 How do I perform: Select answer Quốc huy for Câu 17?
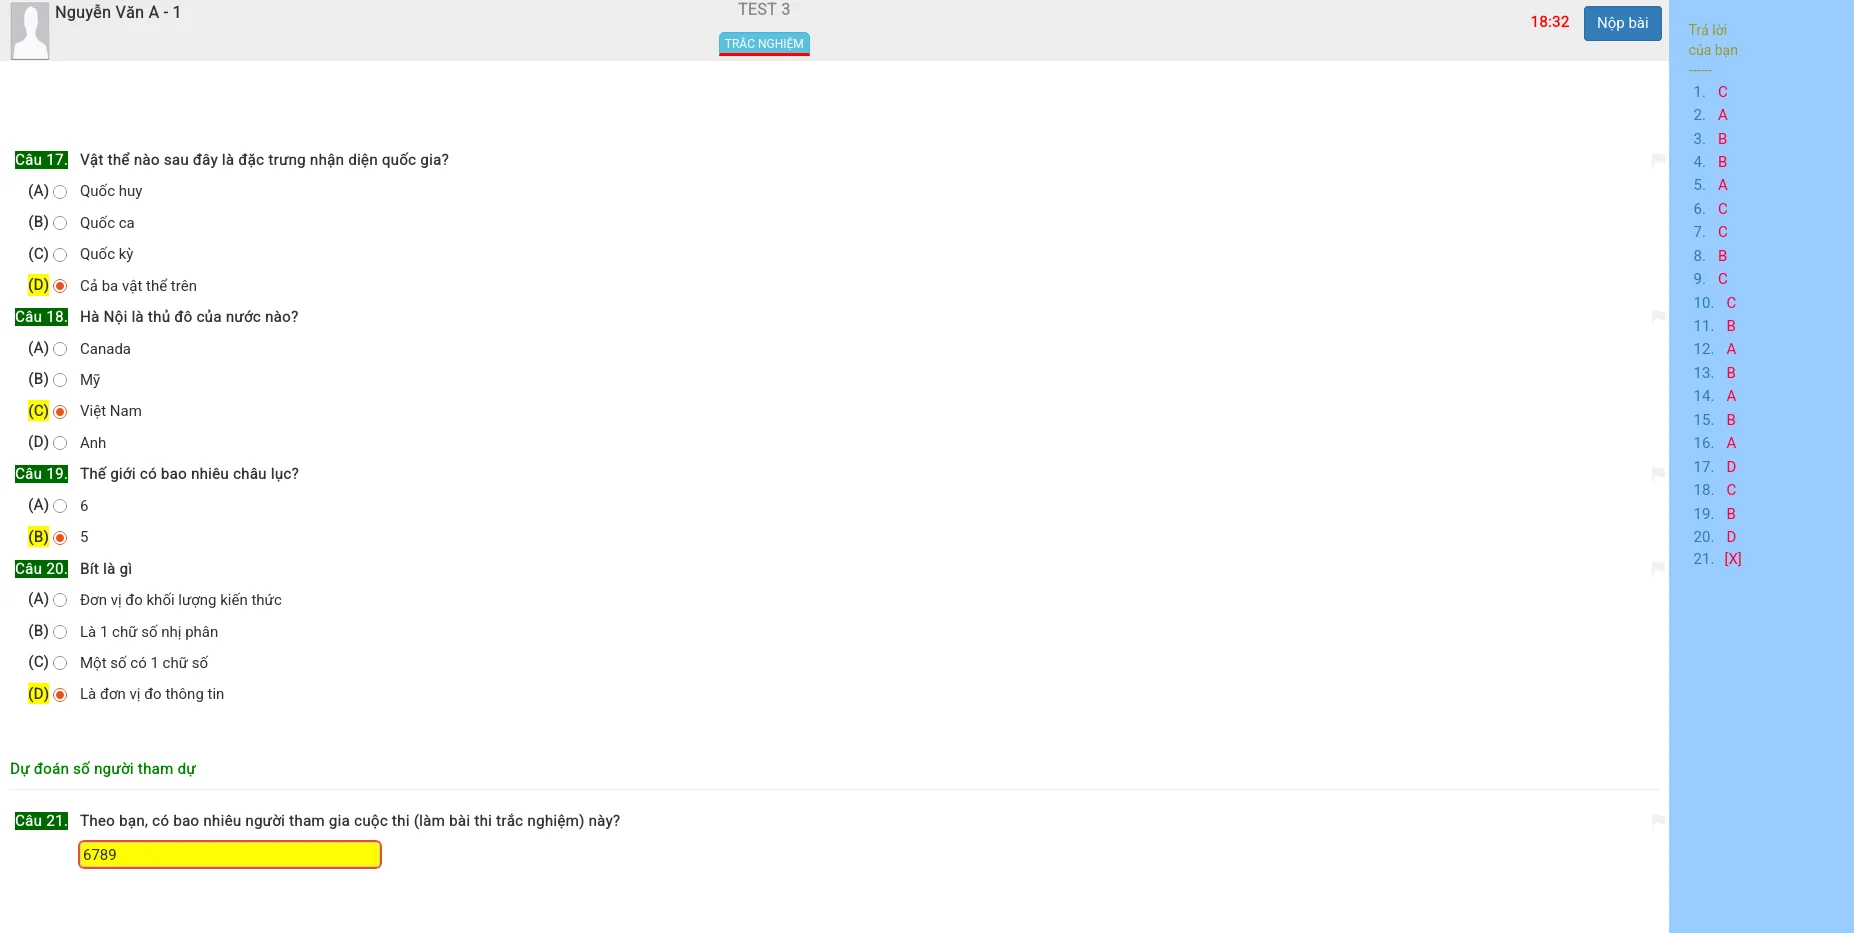point(60,192)
